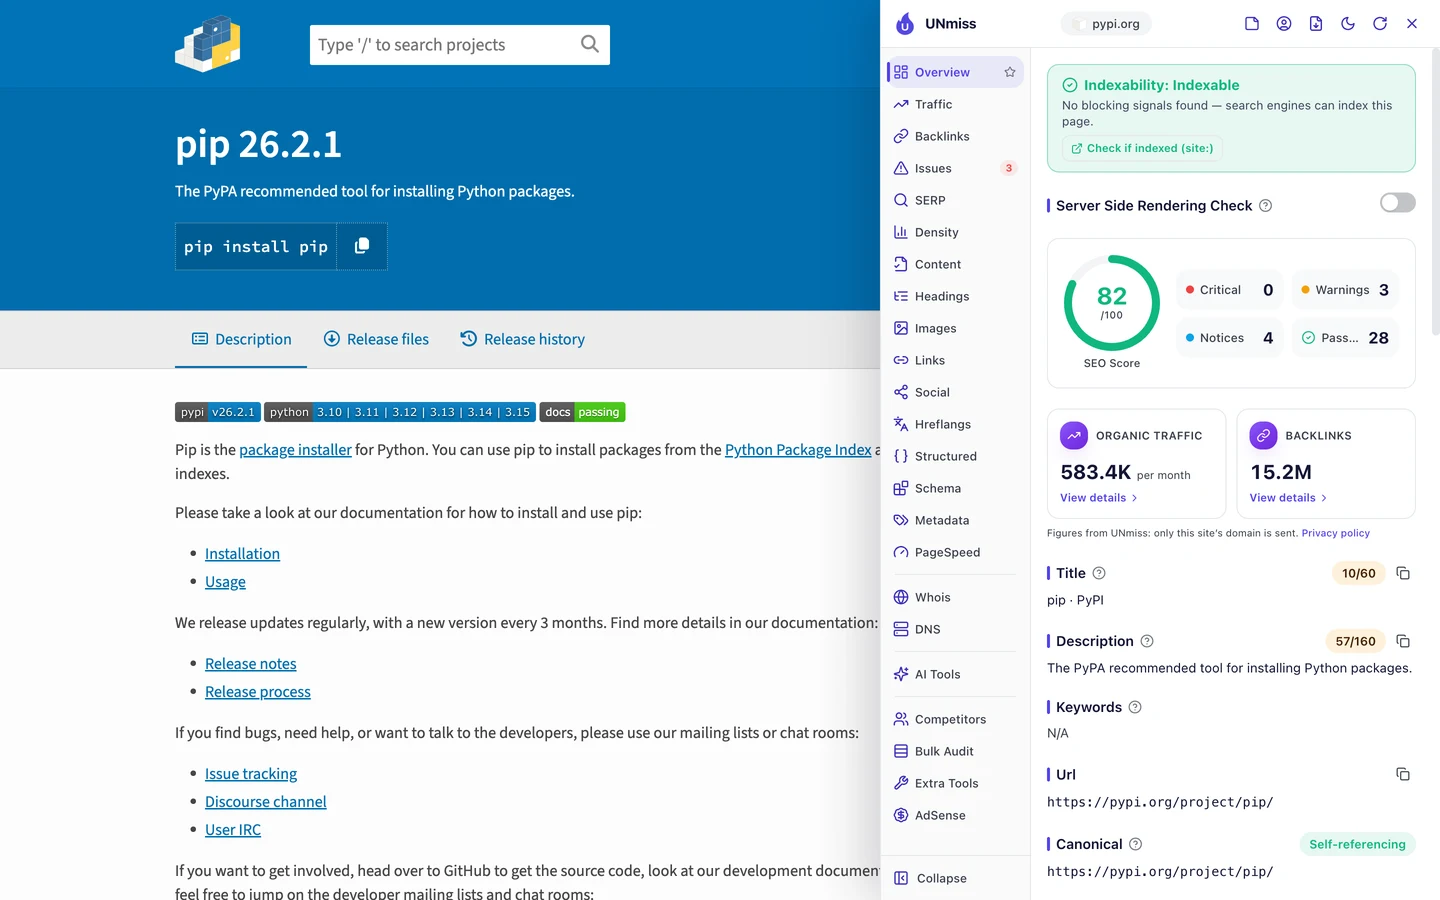Refresh the UNmiss analysis
This screenshot has width=1440, height=900.
1380,24
